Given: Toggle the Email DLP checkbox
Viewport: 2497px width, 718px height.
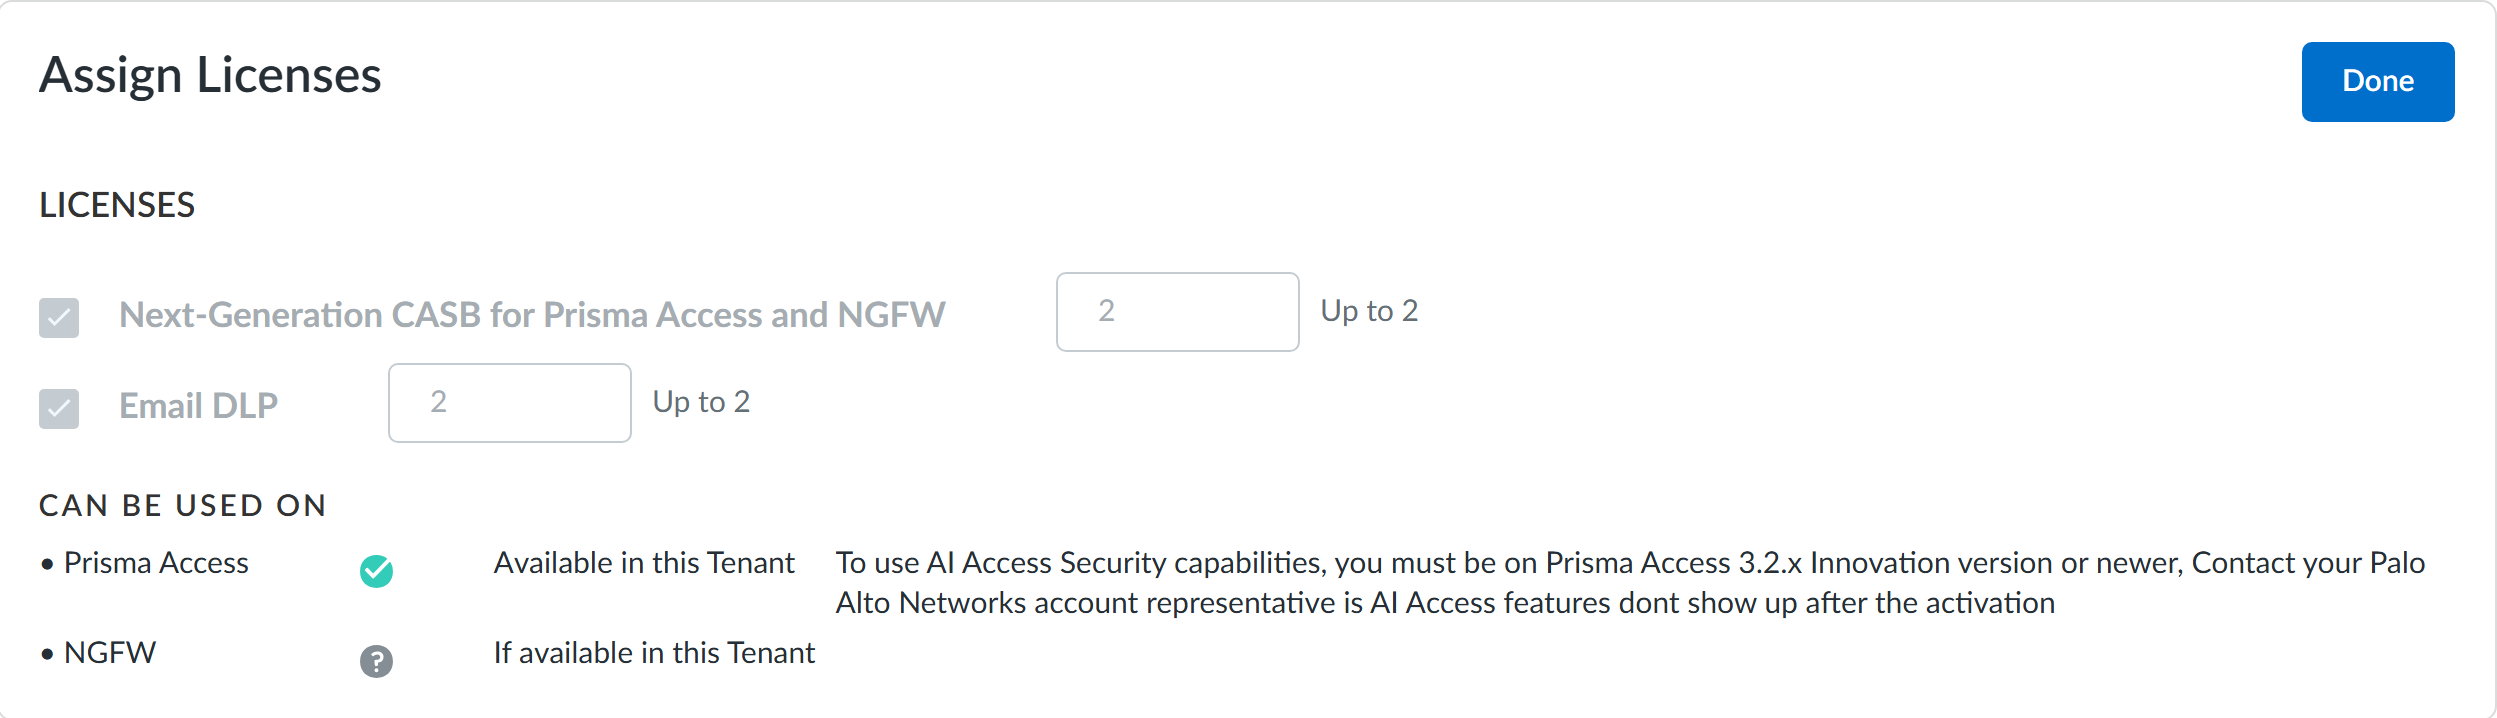Looking at the screenshot, I should (59, 408).
